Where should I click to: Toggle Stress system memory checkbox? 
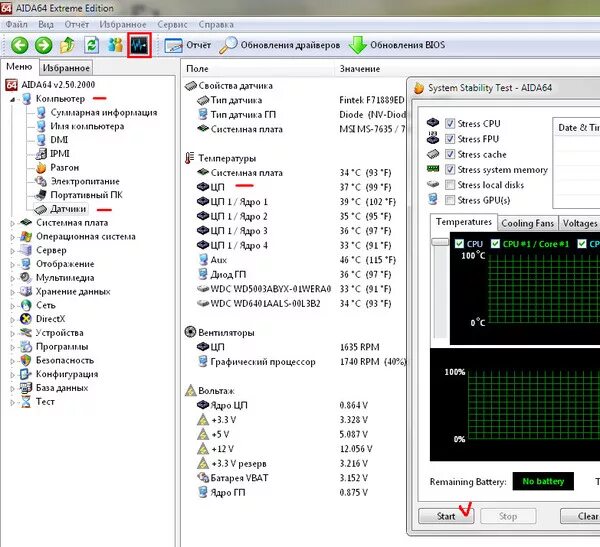click(x=450, y=170)
